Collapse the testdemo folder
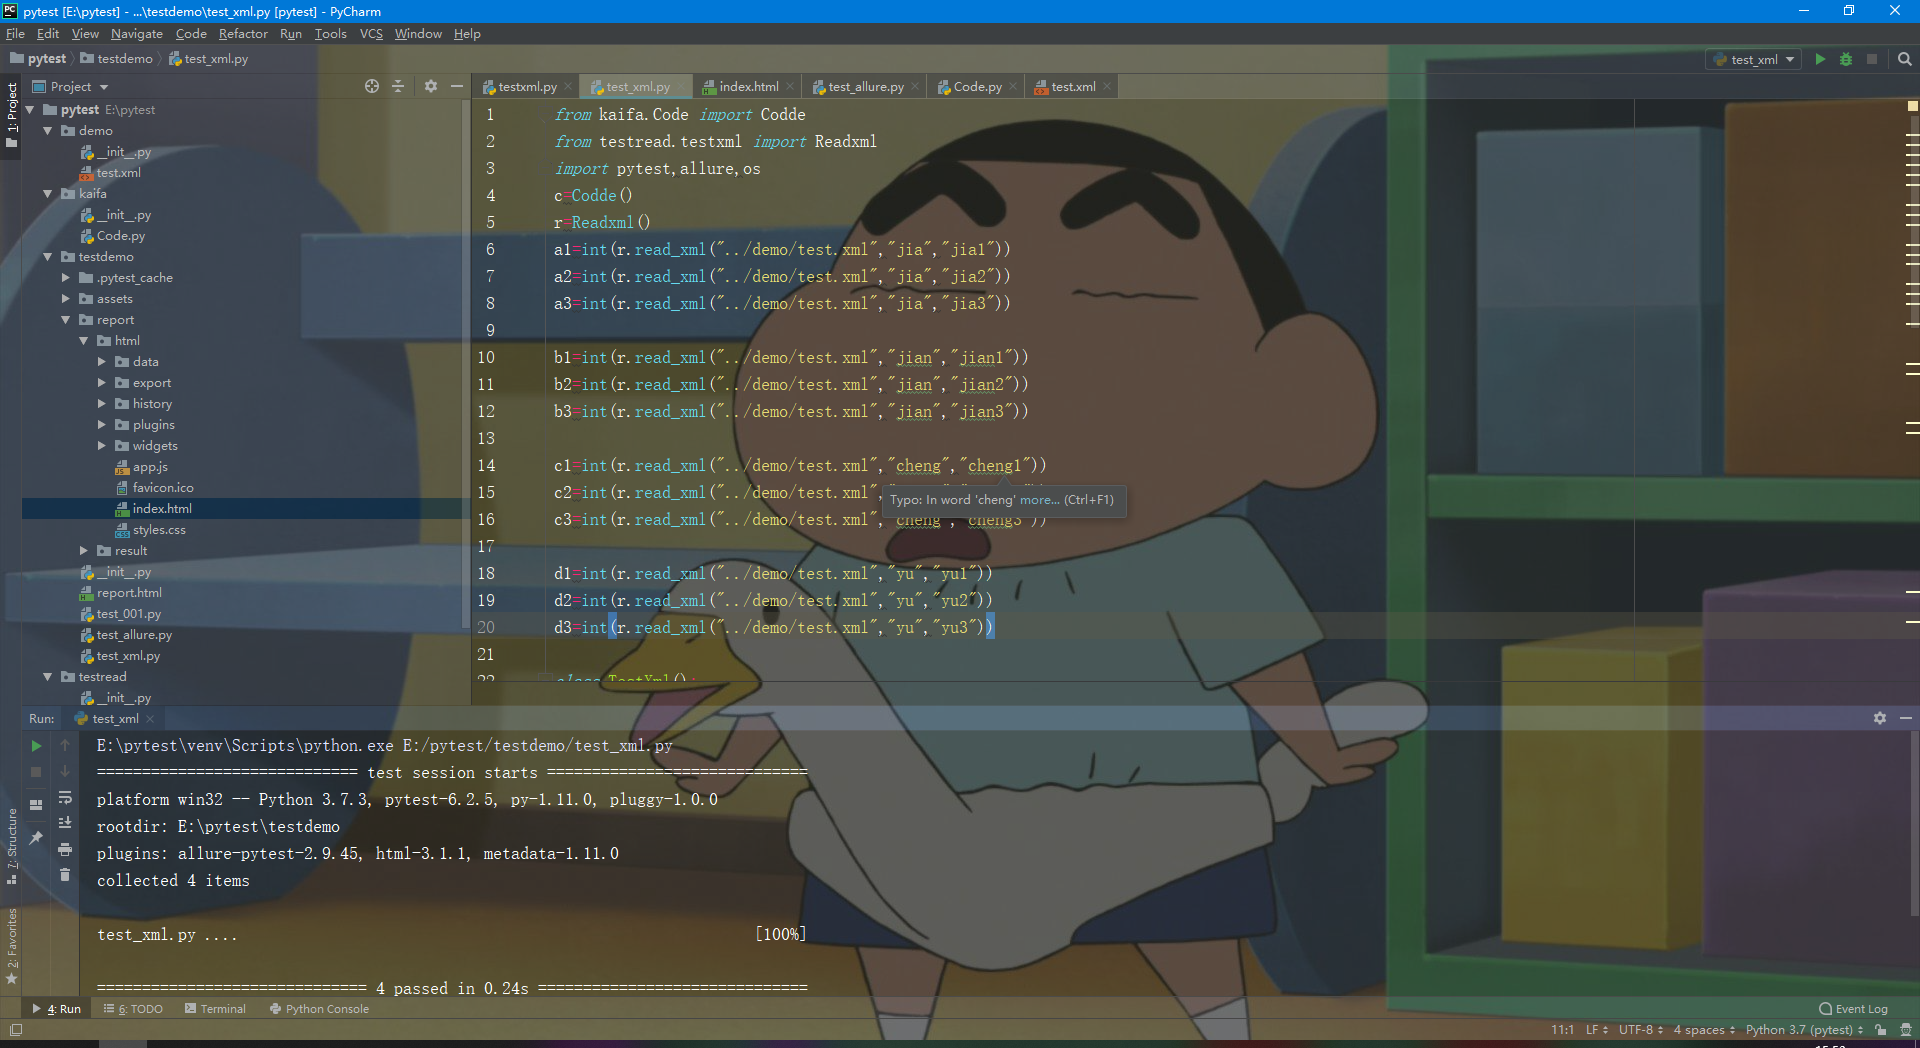Viewport: 1920px width, 1048px height. click(x=47, y=257)
